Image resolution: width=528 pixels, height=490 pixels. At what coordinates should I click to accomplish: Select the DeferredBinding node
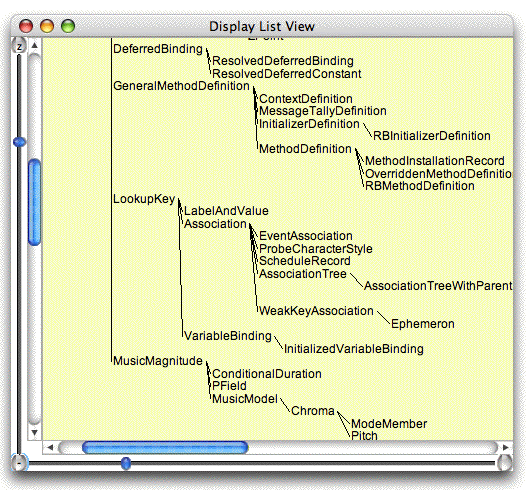point(158,49)
